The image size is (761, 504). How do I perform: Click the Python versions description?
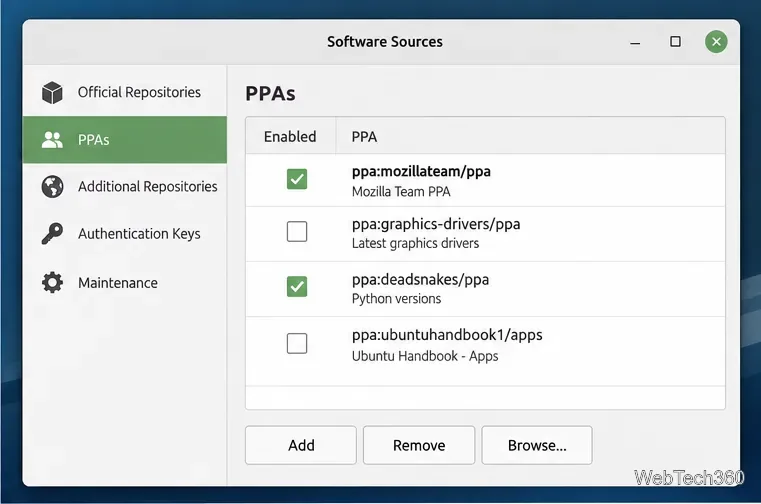click(397, 299)
